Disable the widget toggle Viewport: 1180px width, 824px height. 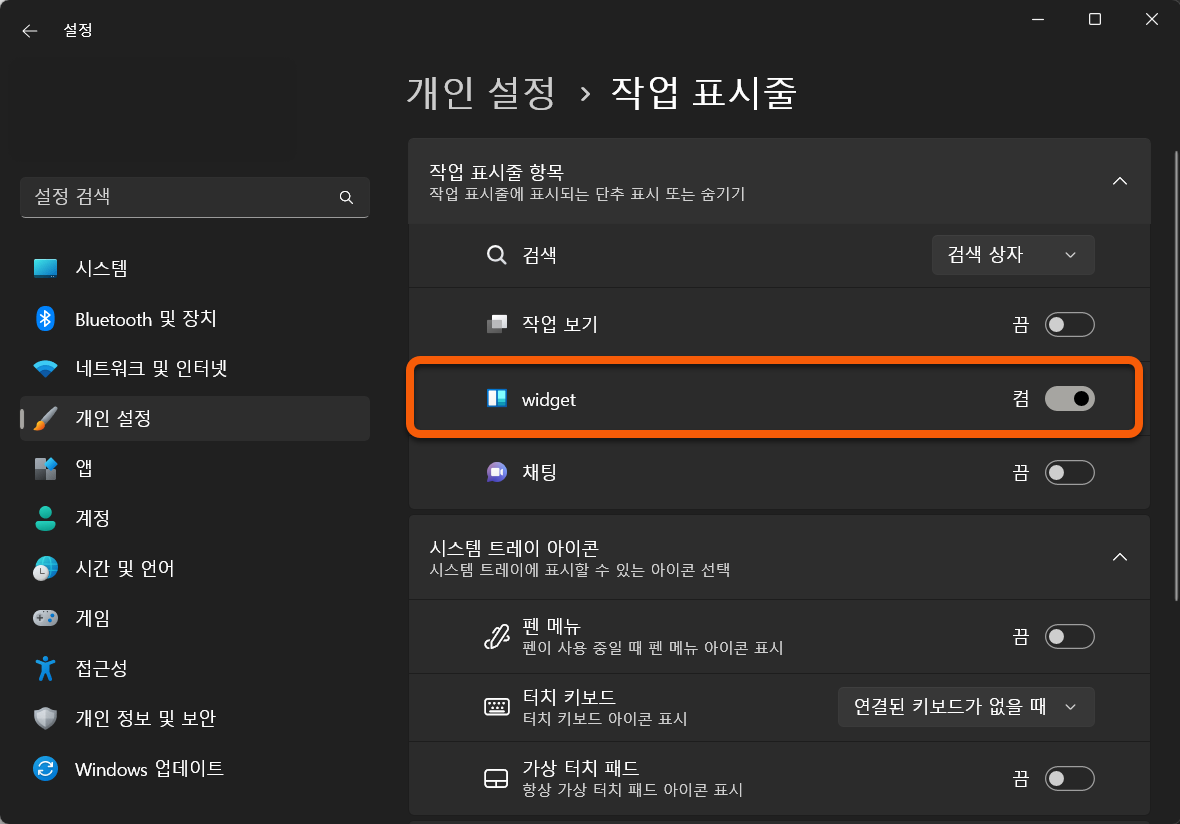[1071, 398]
